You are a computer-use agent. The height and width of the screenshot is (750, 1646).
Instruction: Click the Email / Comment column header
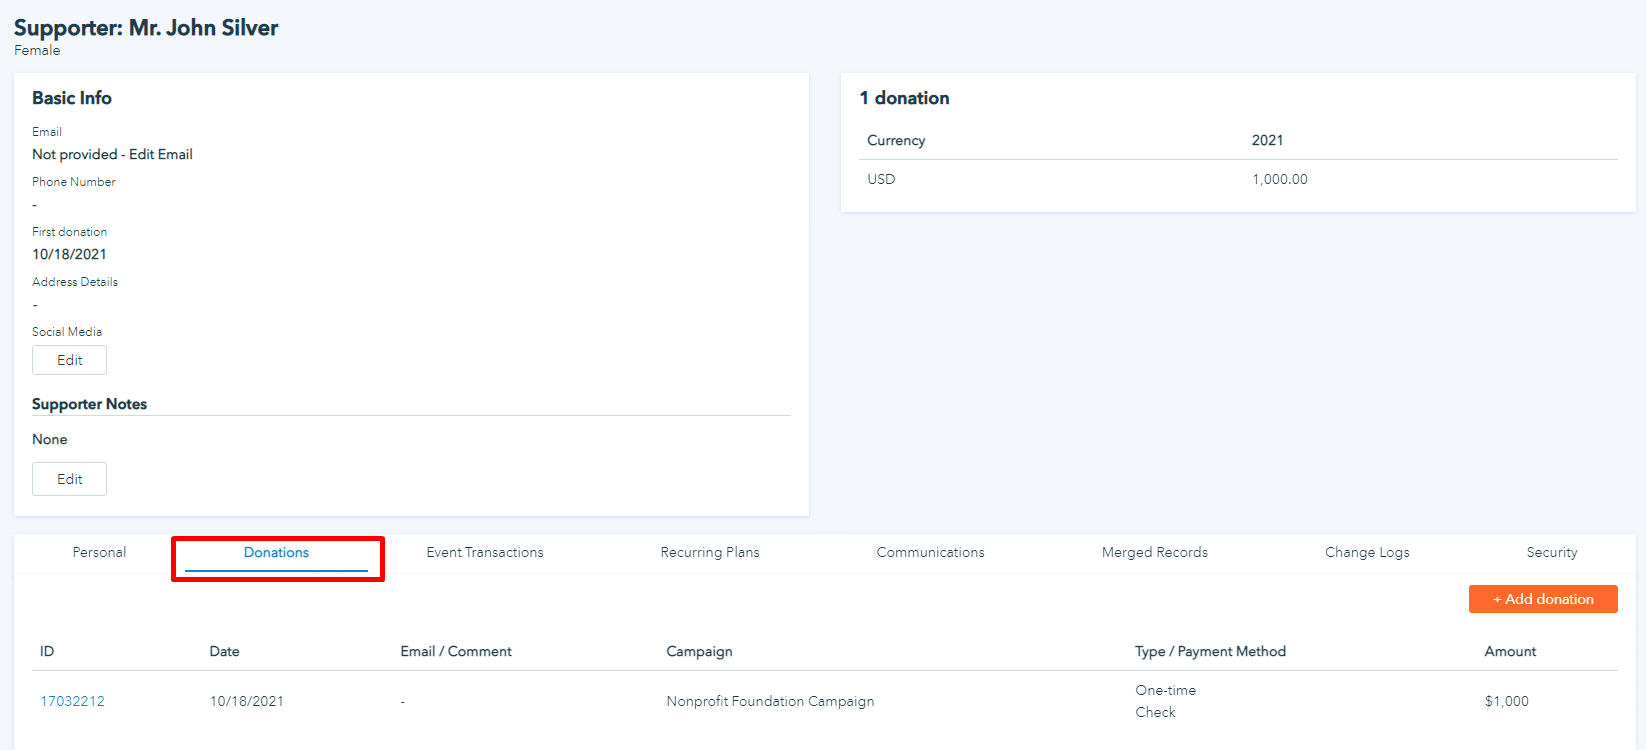456,651
